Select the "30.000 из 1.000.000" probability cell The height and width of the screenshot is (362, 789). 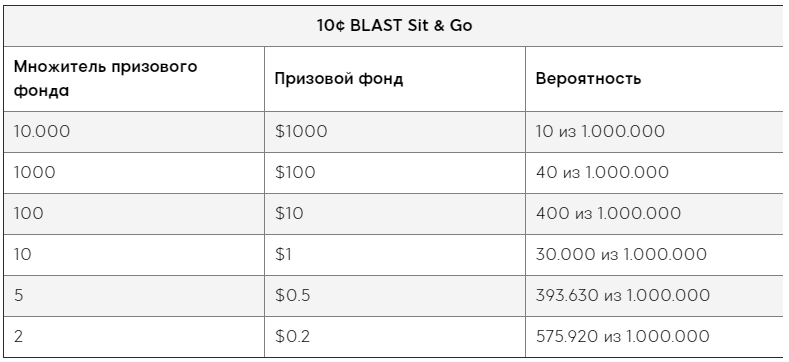(x=654, y=255)
